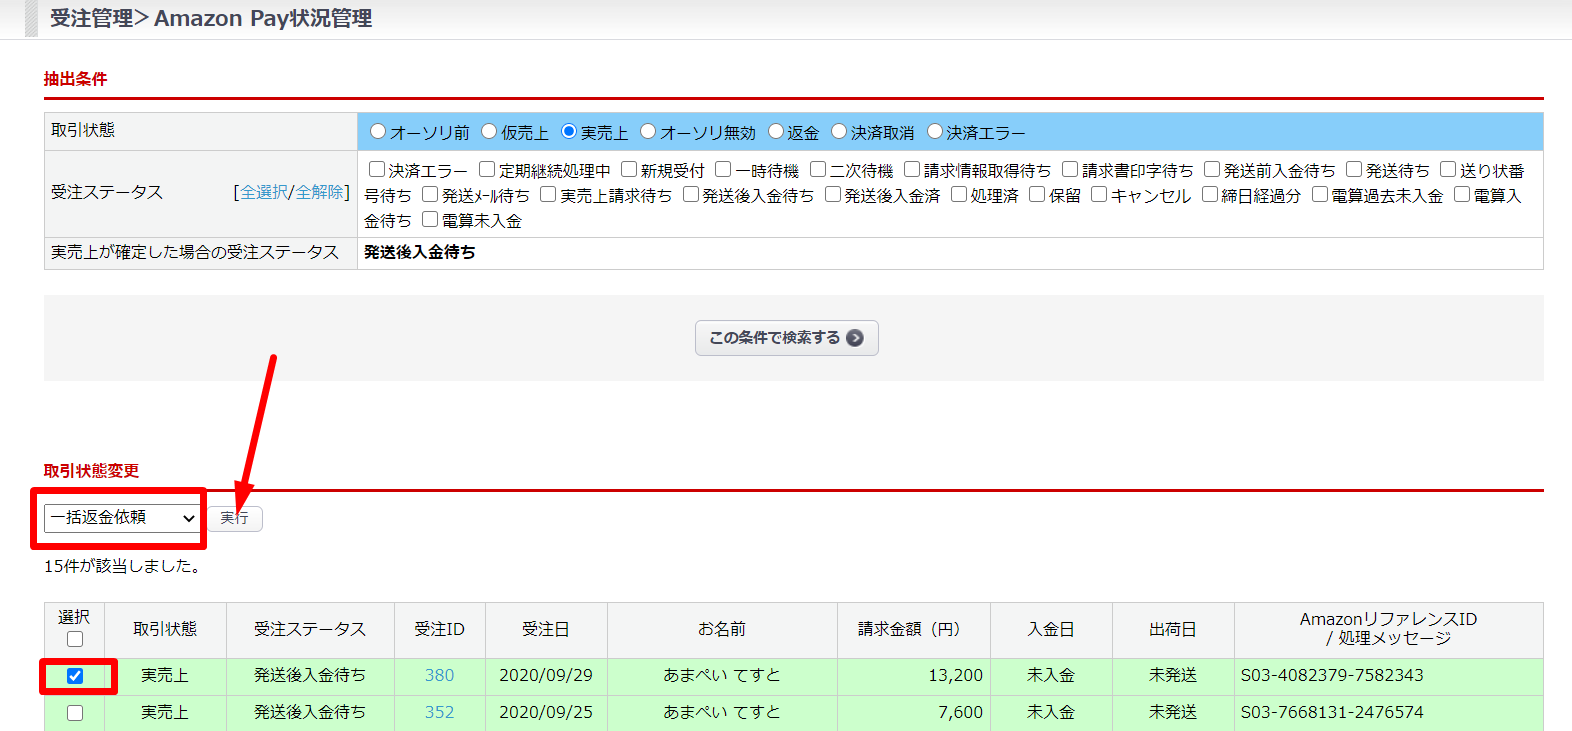The width and height of the screenshot is (1572, 731).
Task: Select the checkbox for order 352
Action: [x=75, y=713]
